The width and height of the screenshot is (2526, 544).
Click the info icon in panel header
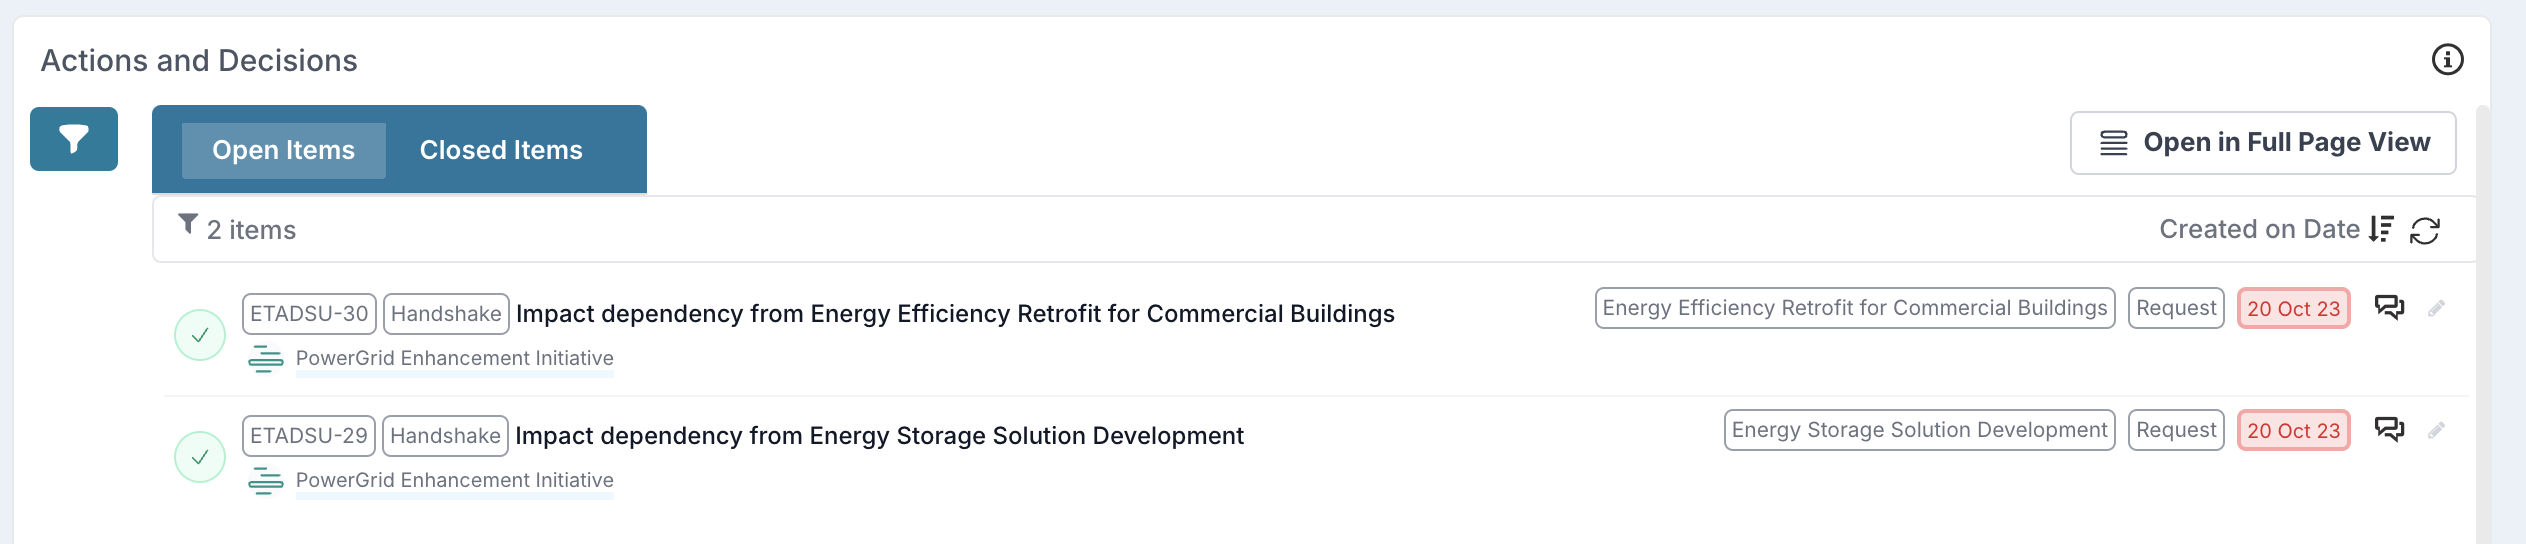pyautogui.click(x=2447, y=60)
